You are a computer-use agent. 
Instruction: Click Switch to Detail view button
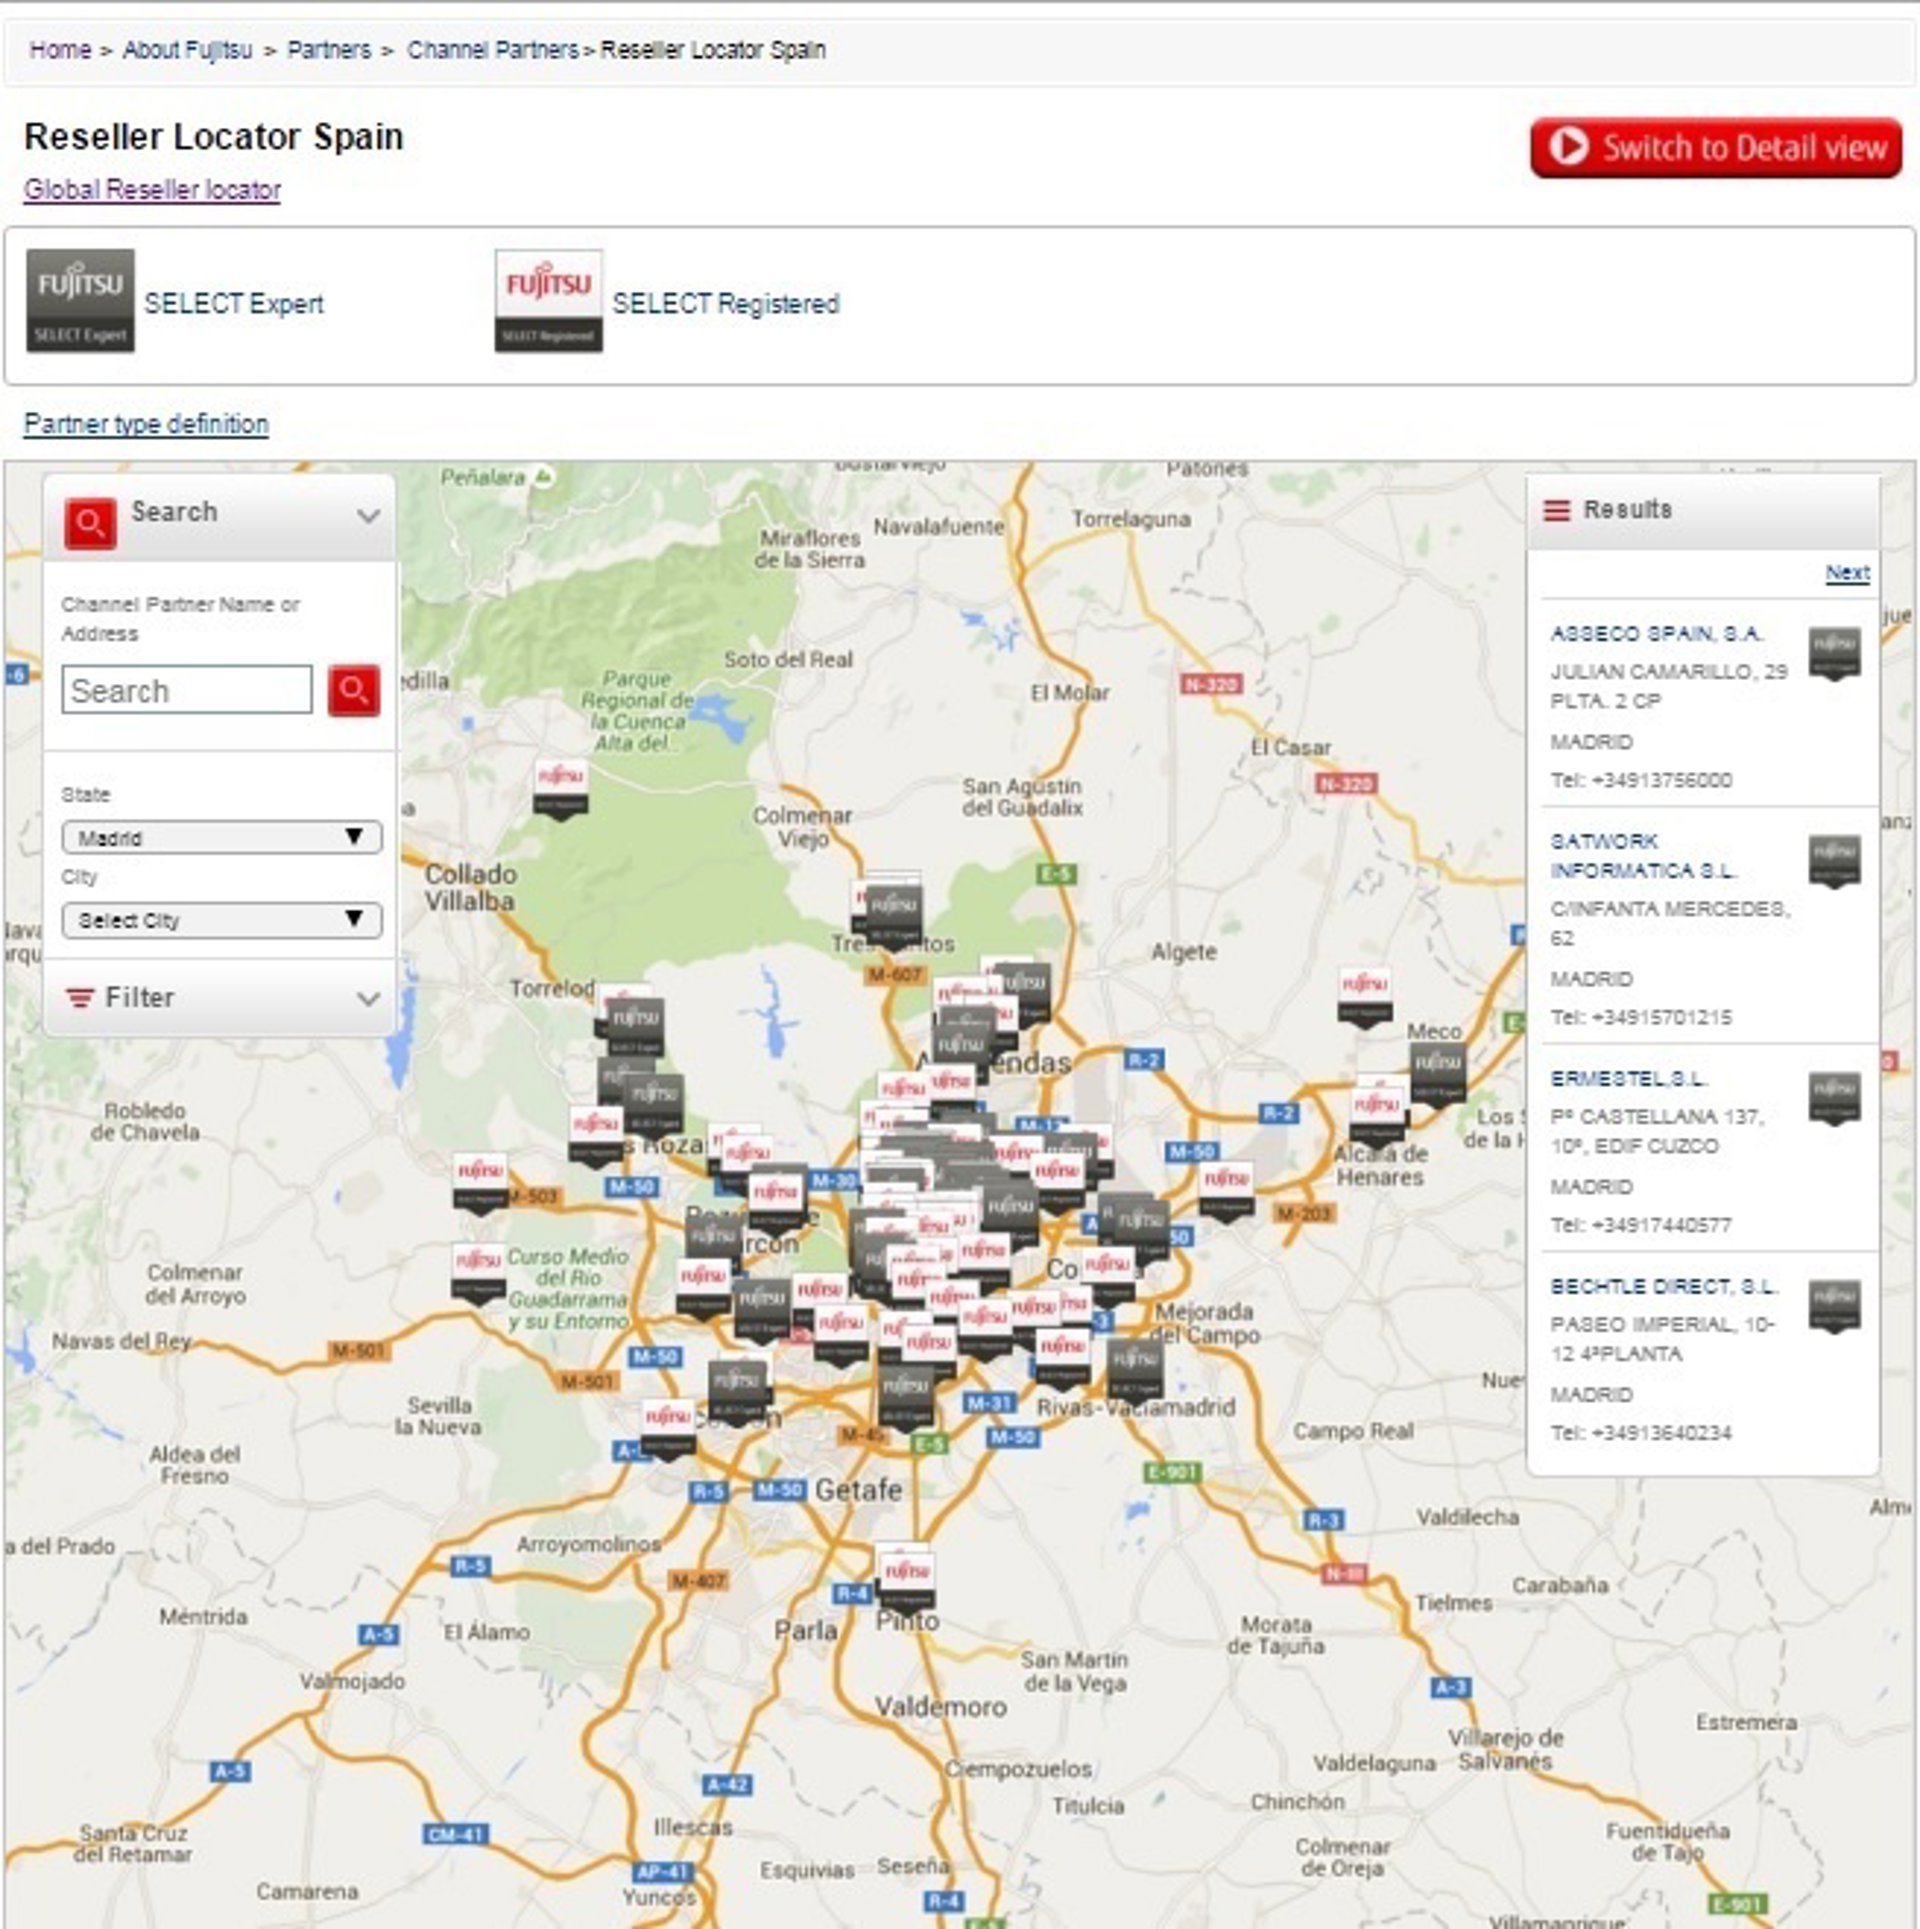(x=1715, y=148)
